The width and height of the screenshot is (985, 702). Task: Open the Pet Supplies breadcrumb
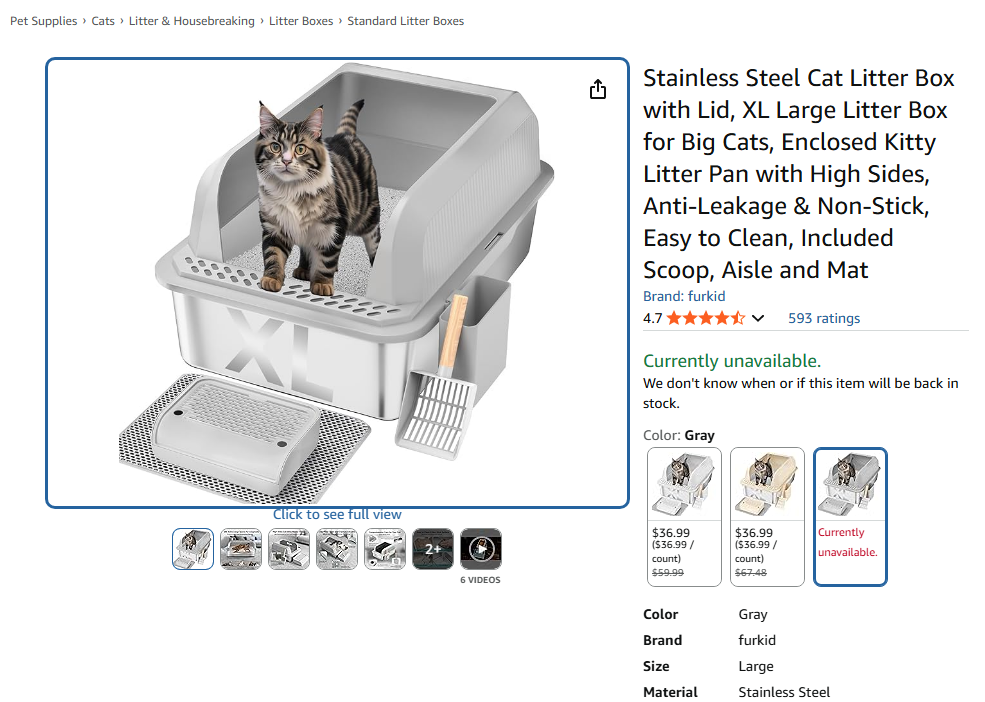(x=43, y=21)
